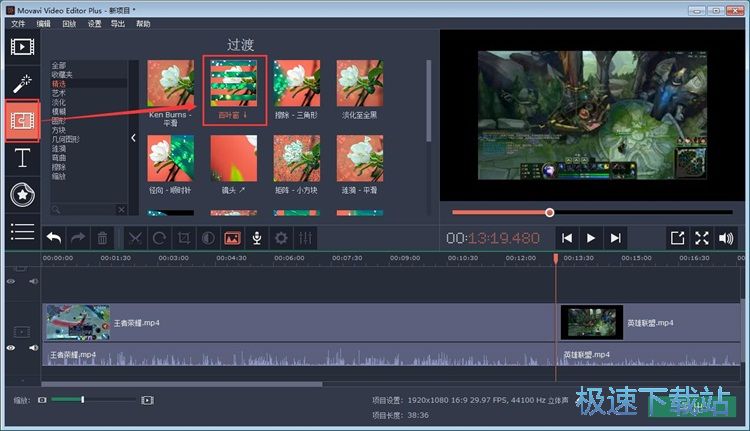The height and width of the screenshot is (431, 750).
Task: Click the preview playback progress slider handle
Action: click(x=549, y=212)
